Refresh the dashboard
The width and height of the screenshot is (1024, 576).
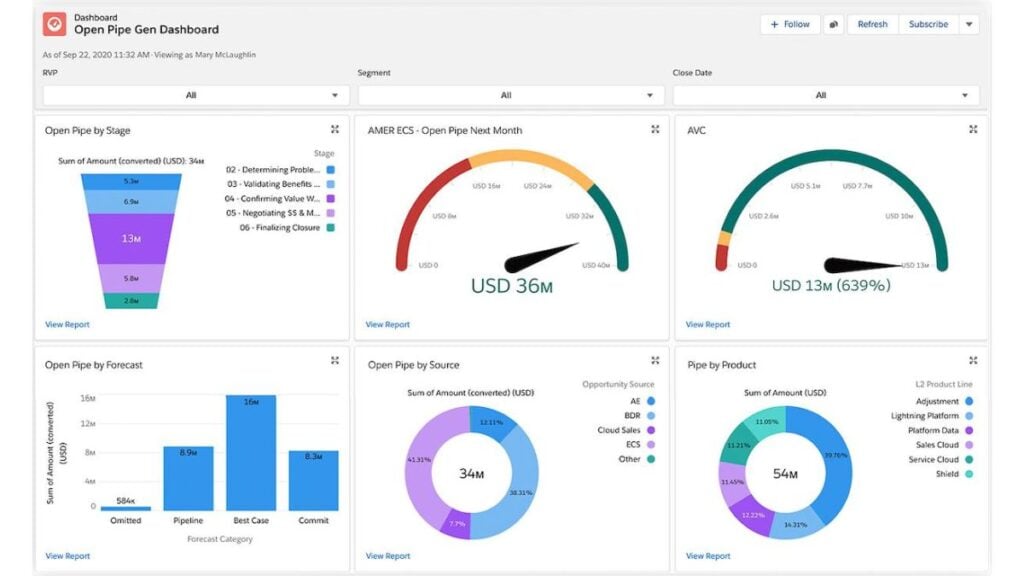click(x=872, y=24)
